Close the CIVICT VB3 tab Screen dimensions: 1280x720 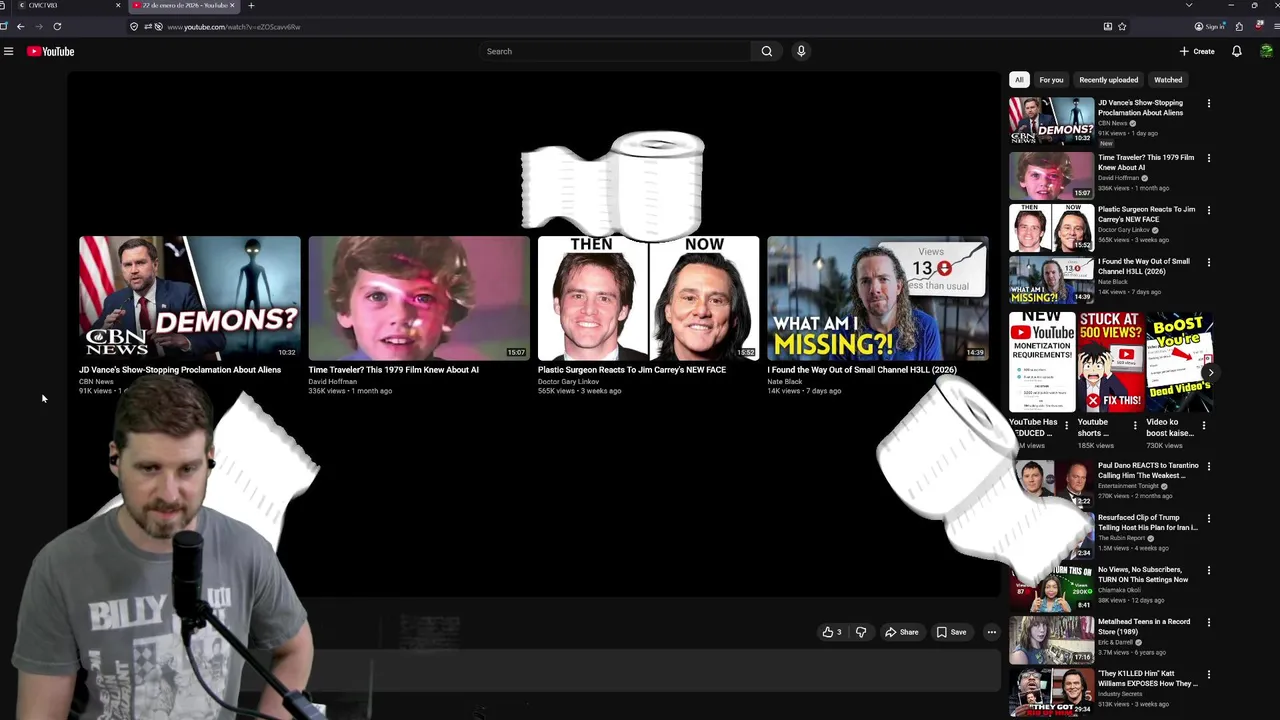point(118,6)
